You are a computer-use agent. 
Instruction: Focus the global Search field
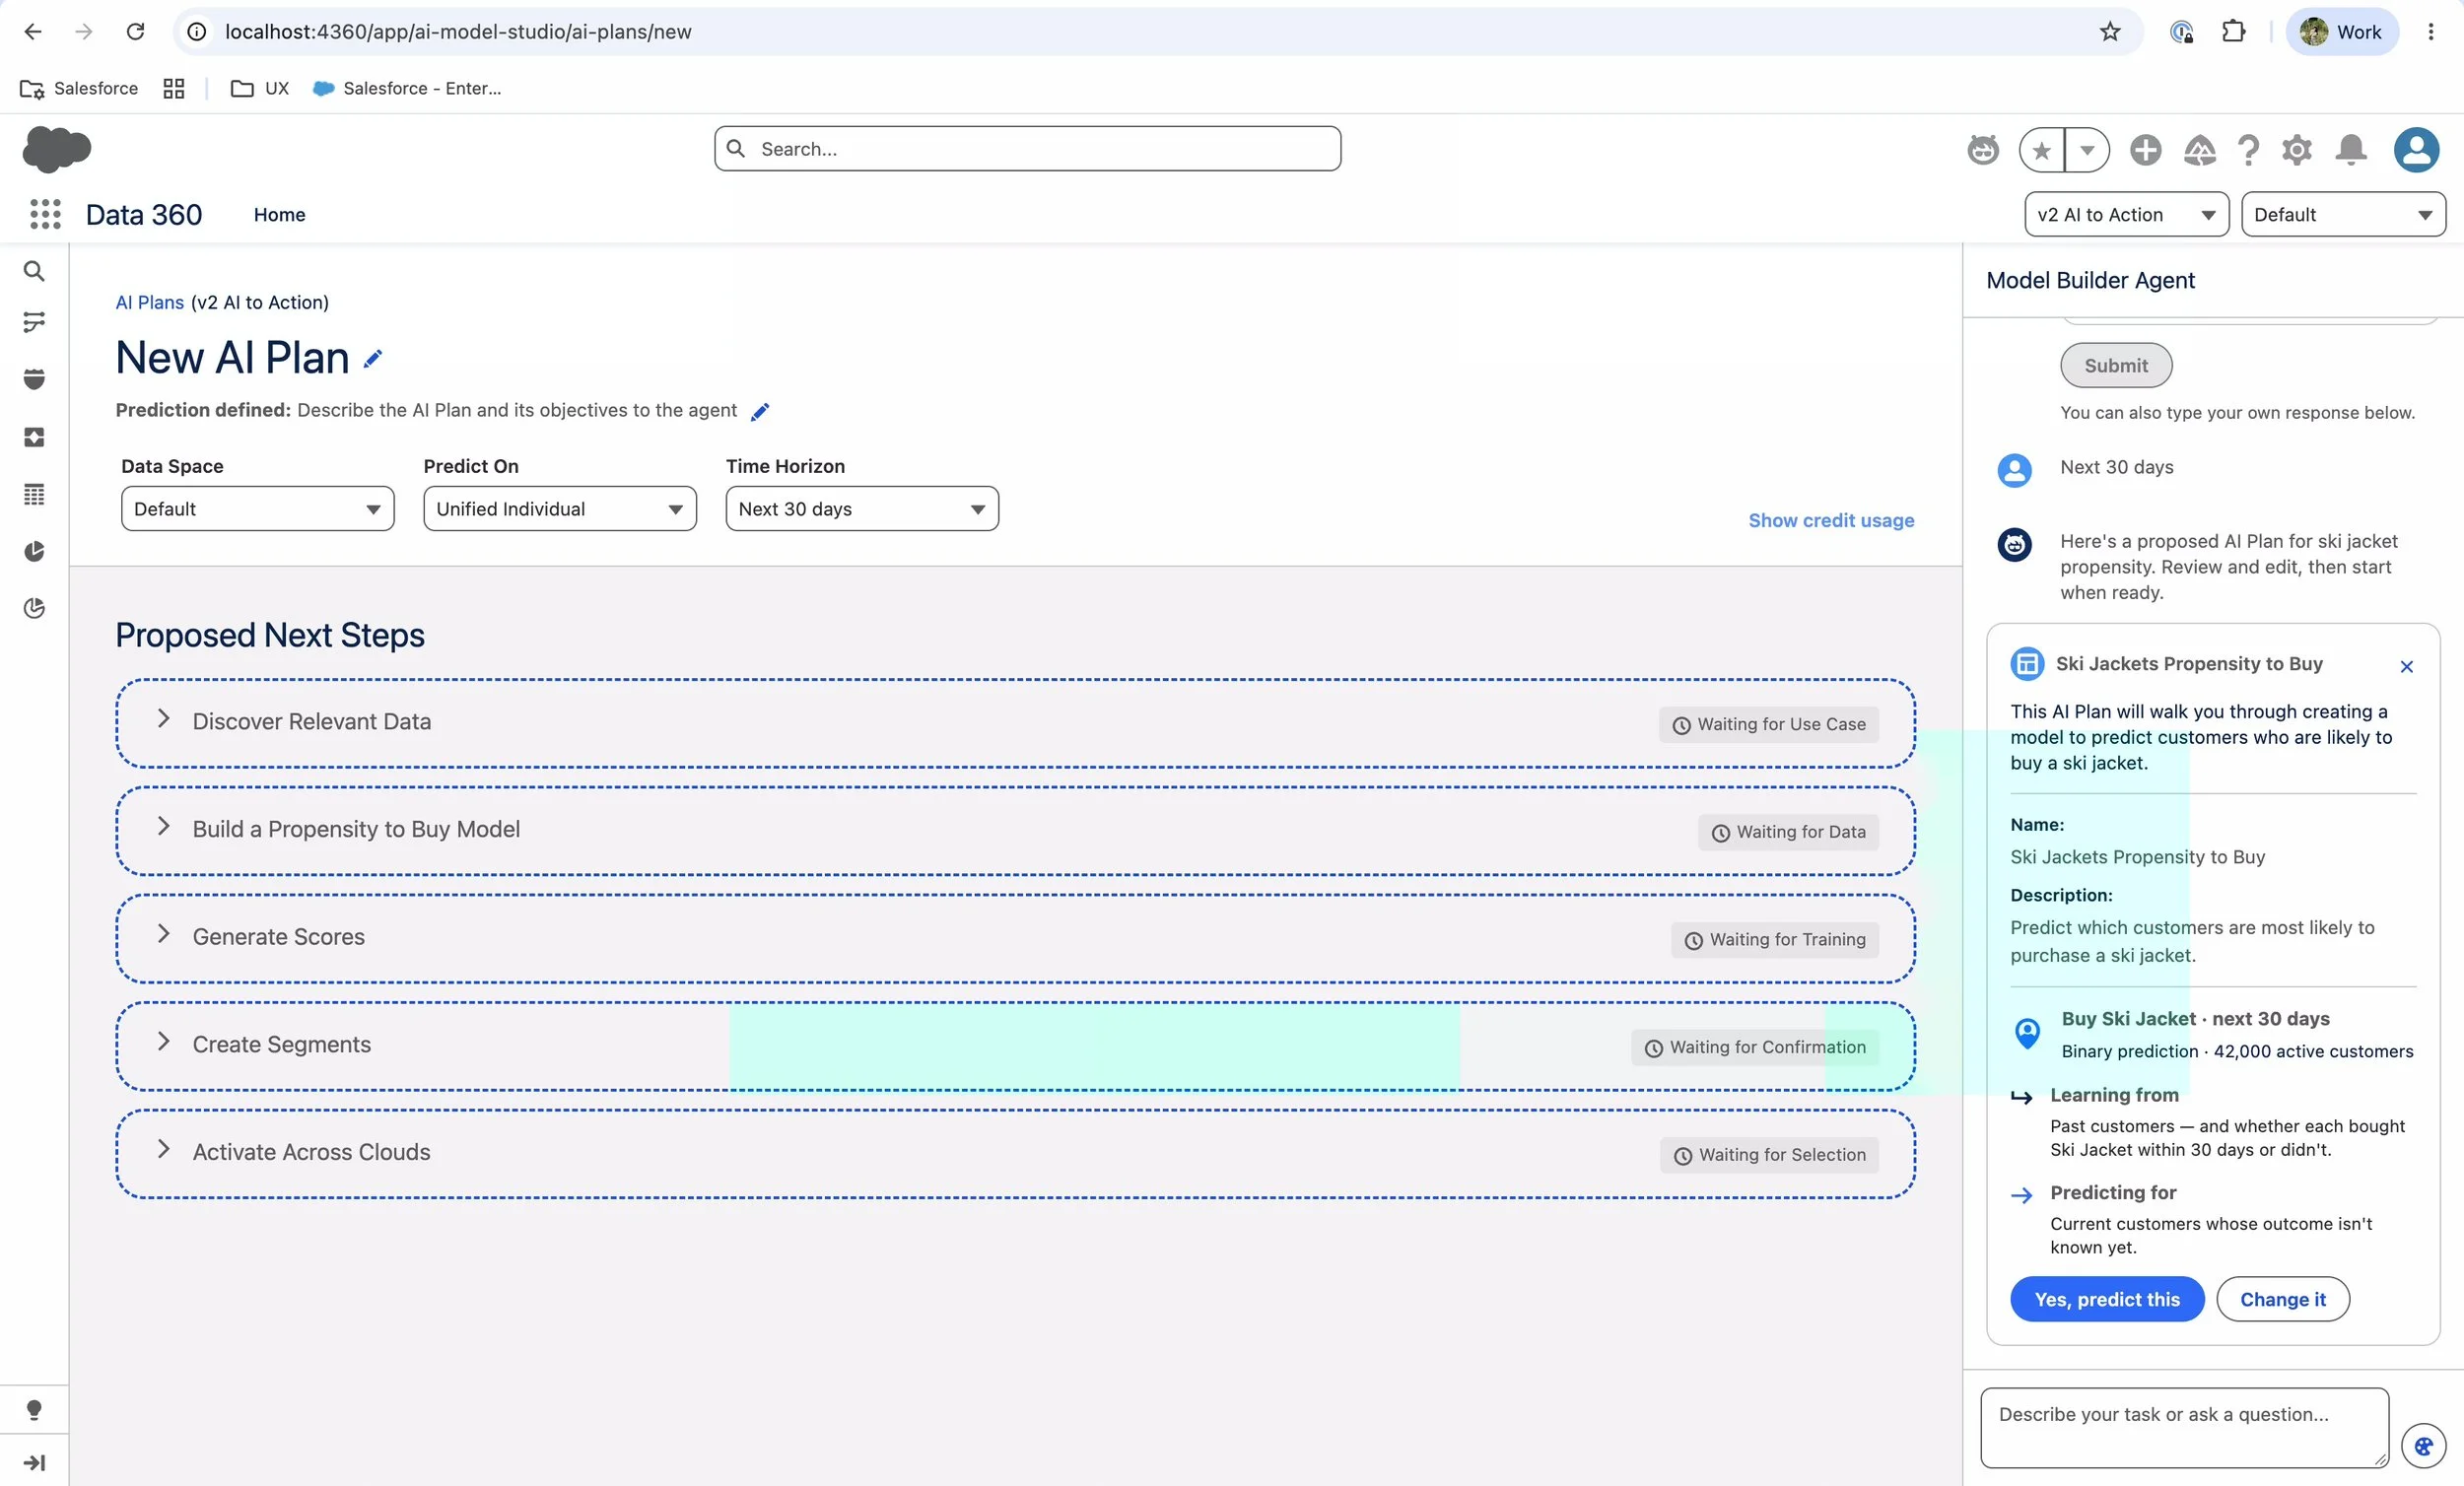coord(1028,149)
